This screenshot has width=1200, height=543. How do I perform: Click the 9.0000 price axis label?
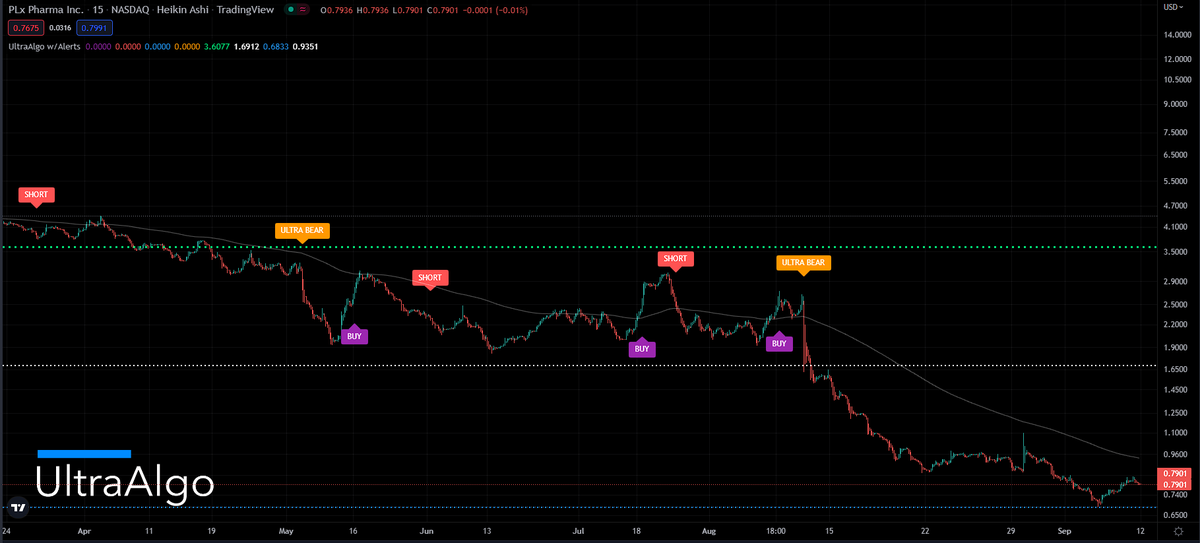[x=1175, y=103]
